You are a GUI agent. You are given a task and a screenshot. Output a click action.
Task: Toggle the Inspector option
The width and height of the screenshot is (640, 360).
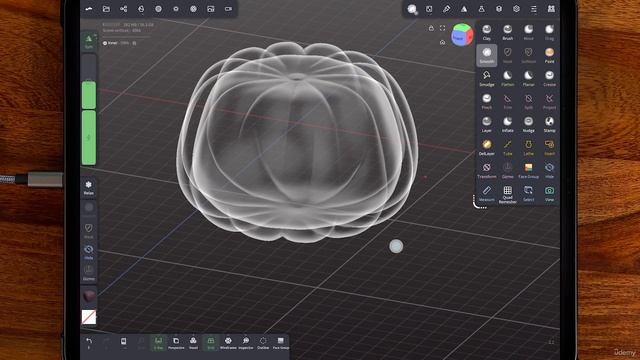pyautogui.click(x=246, y=343)
